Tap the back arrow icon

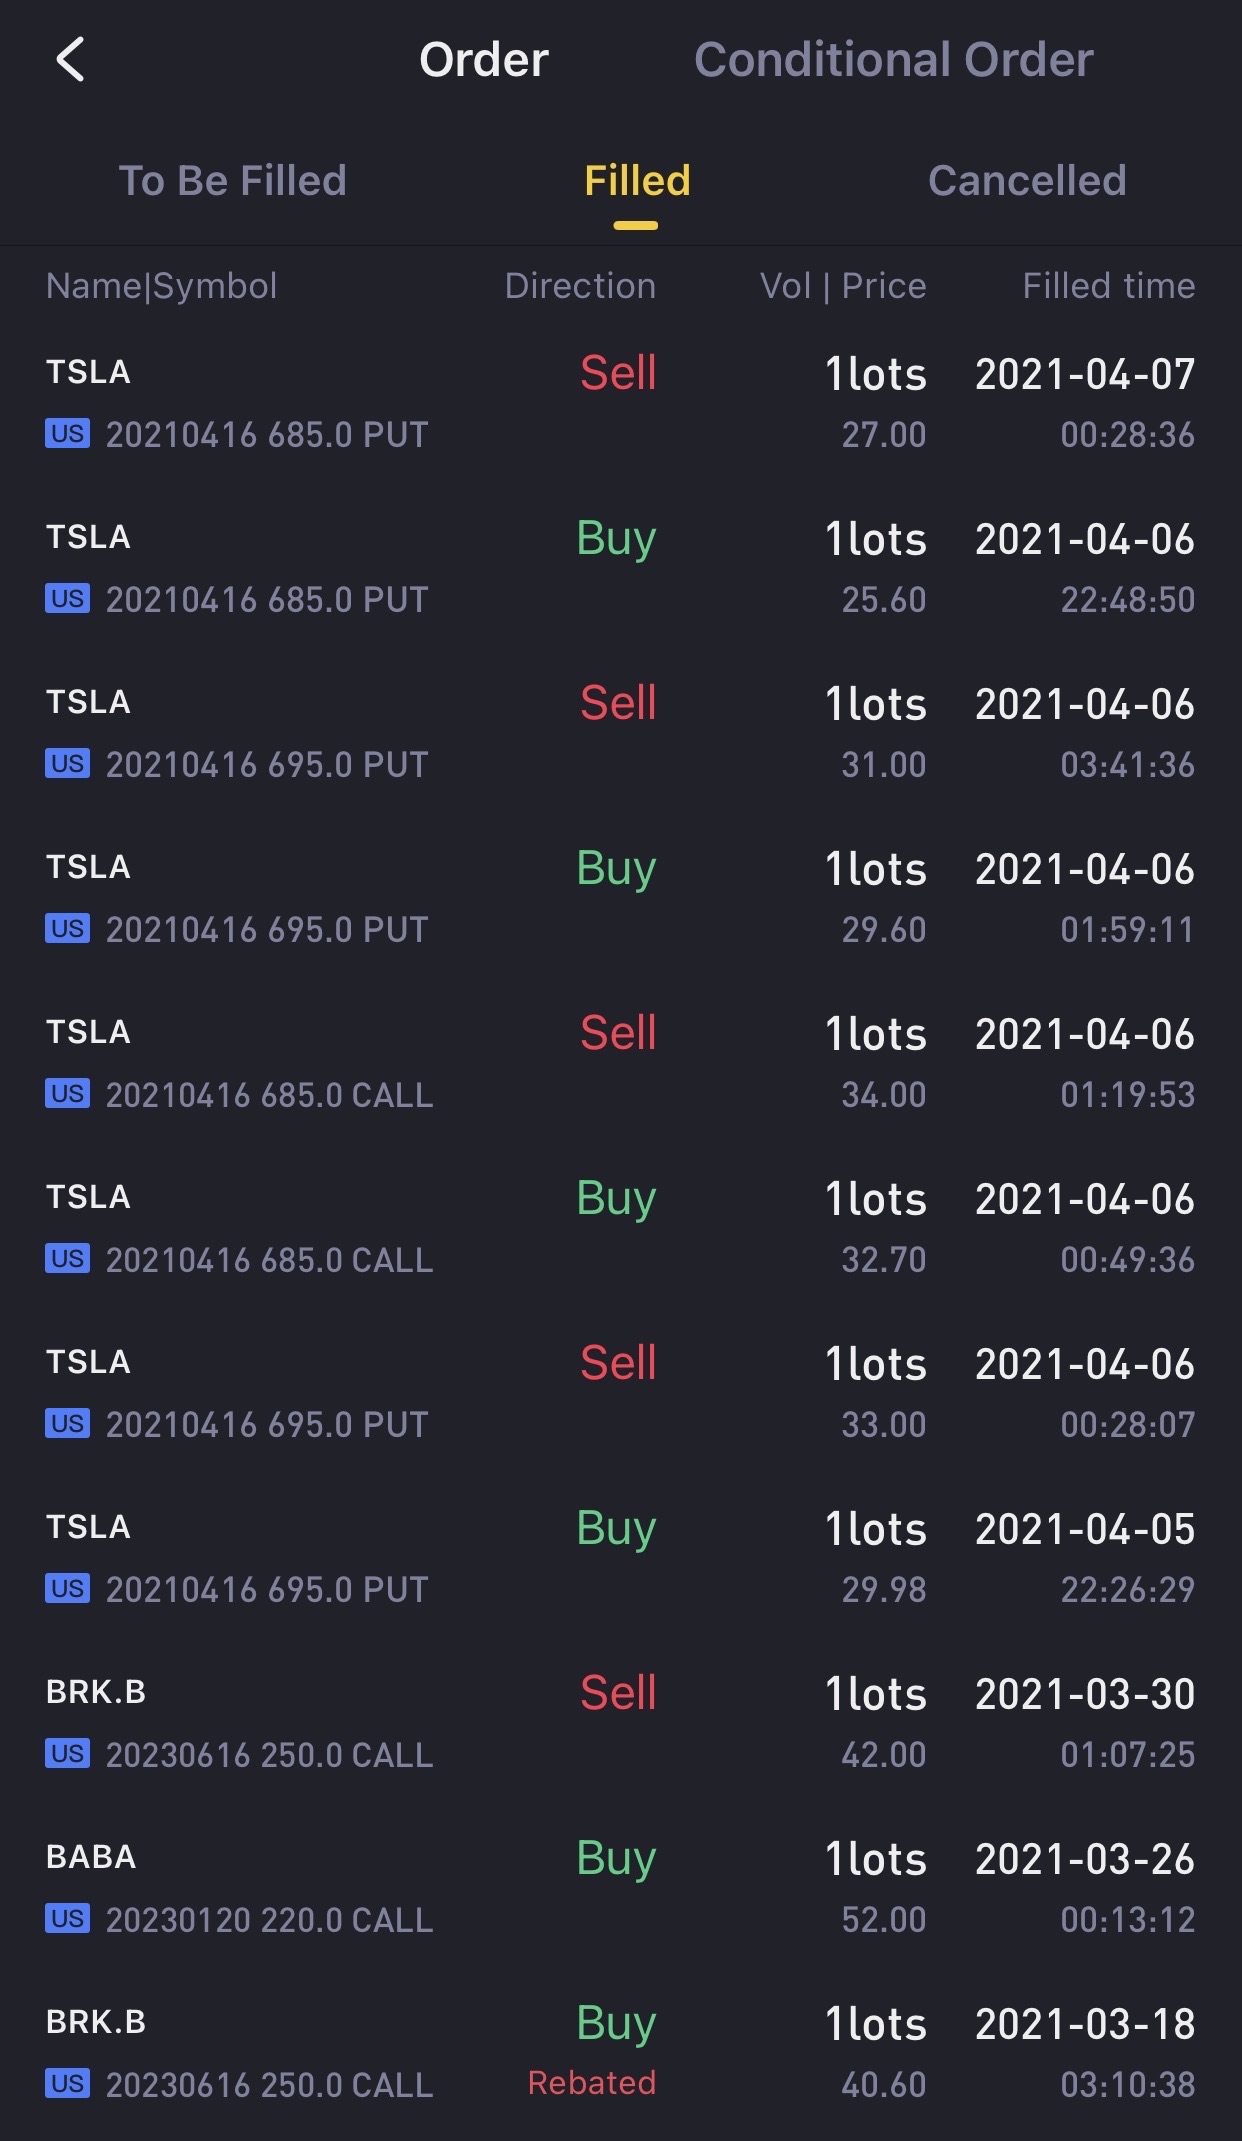70,60
